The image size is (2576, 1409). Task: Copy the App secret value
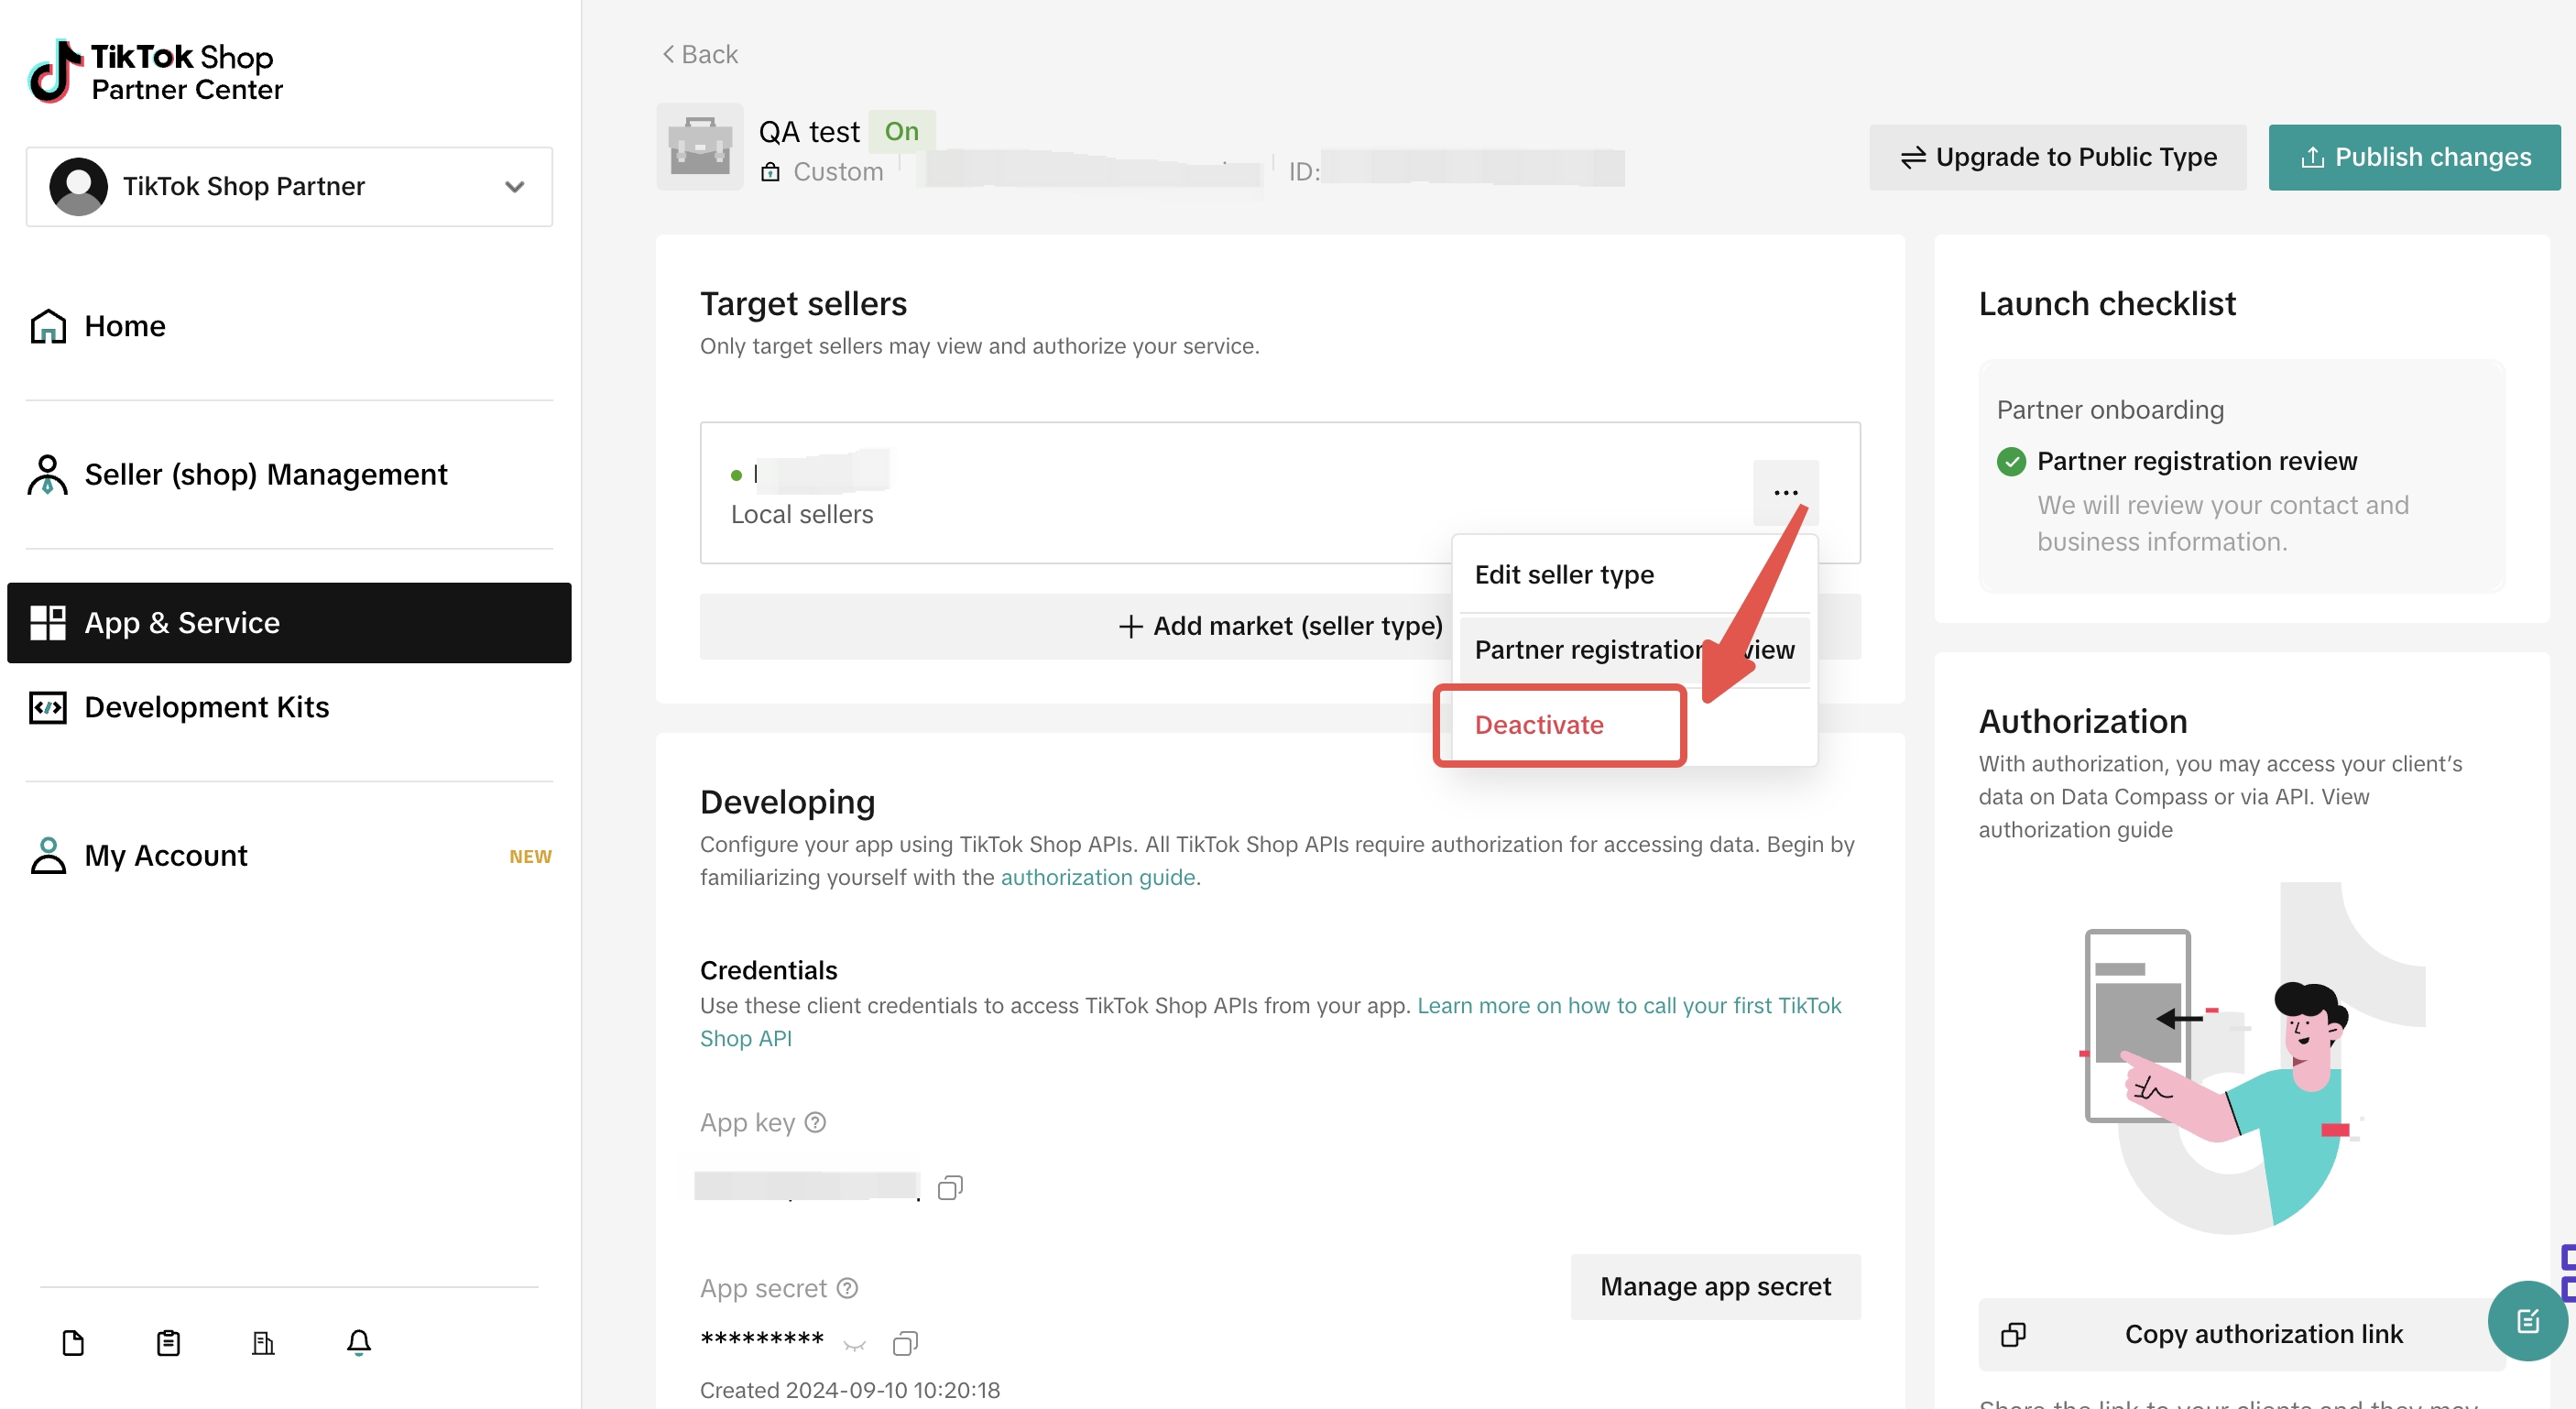904,1343
